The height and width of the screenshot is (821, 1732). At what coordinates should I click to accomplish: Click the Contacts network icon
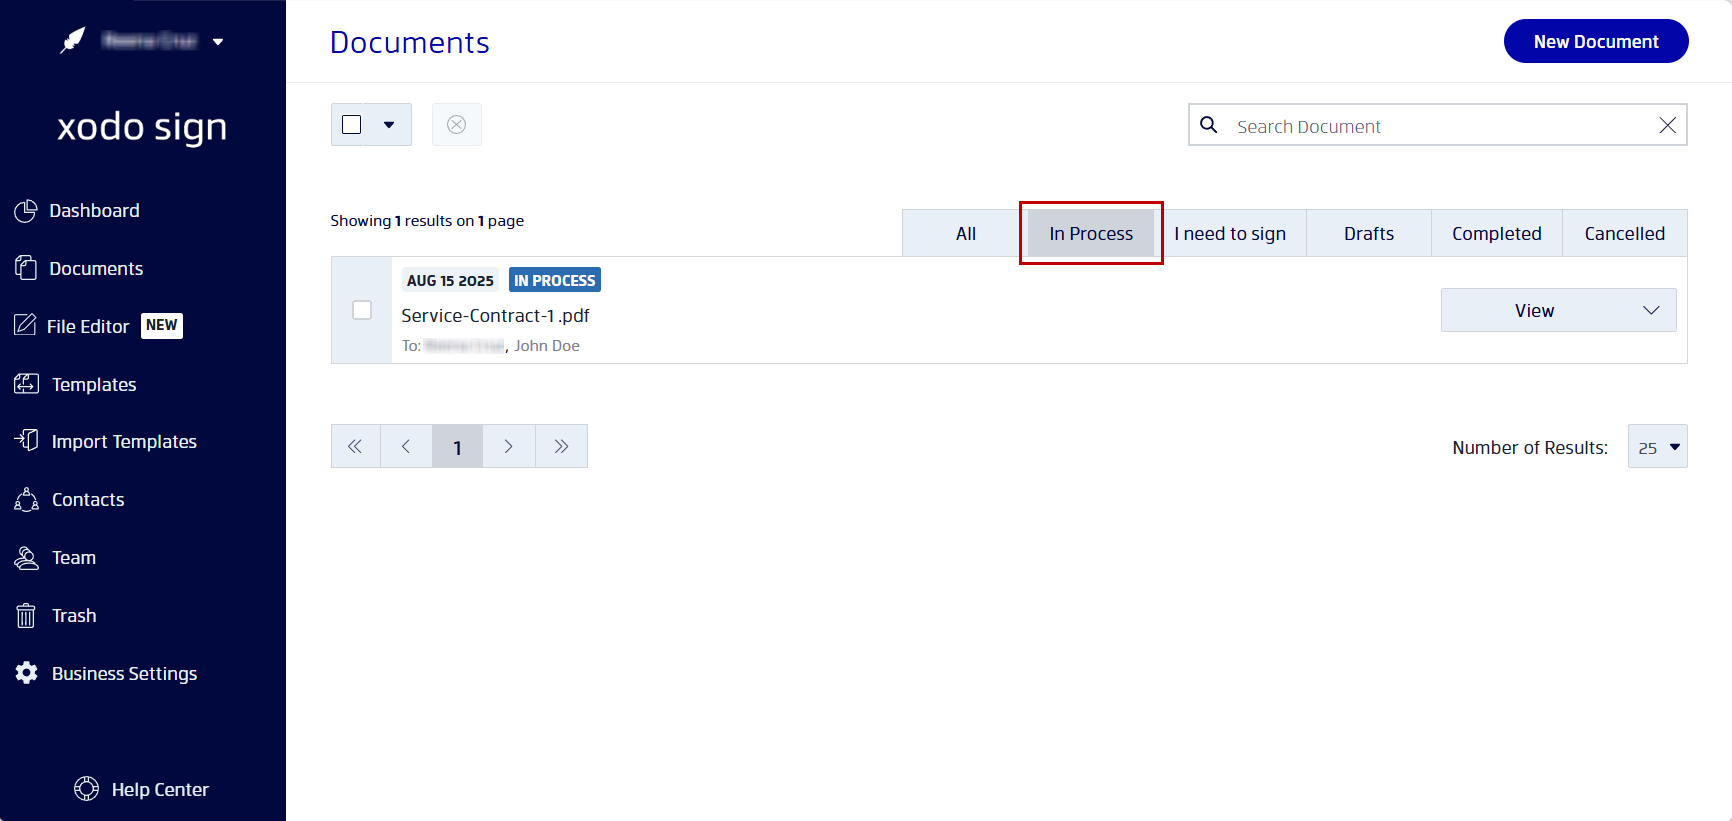tap(27, 499)
